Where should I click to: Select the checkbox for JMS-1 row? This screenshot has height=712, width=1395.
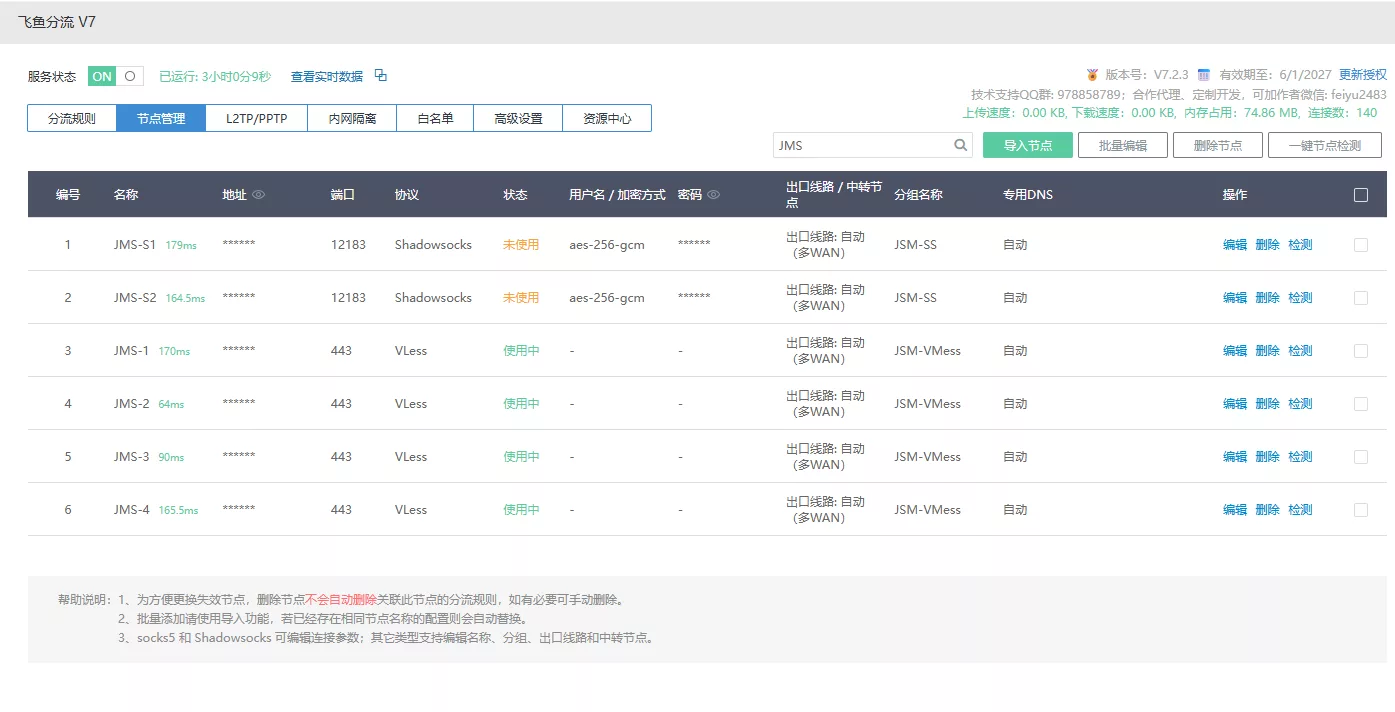[1360, 350]
